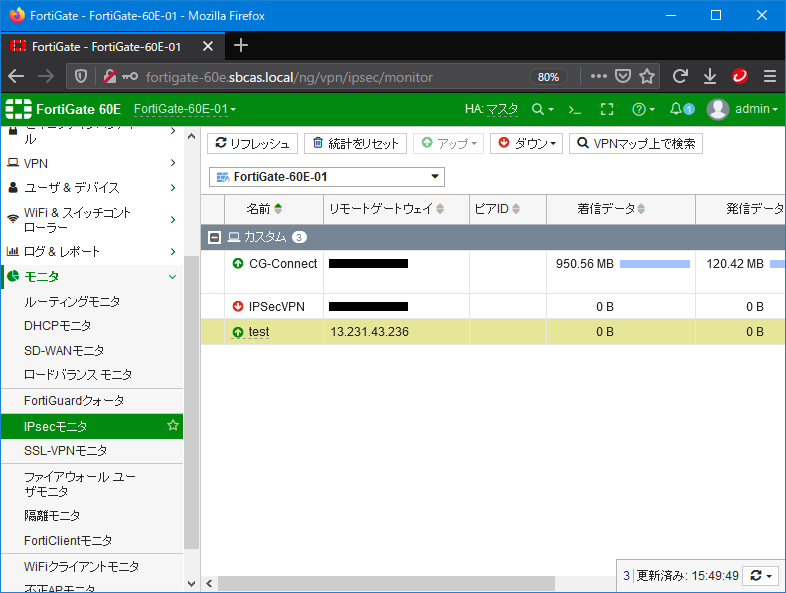786x593 pixels.
Task: Open the ダウン dropdown button
Action: (526, 143)
